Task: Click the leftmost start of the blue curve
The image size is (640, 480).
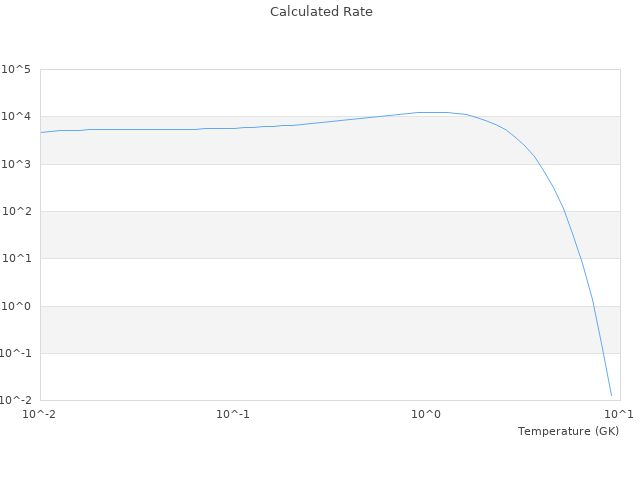Action: tap(41, 132)
